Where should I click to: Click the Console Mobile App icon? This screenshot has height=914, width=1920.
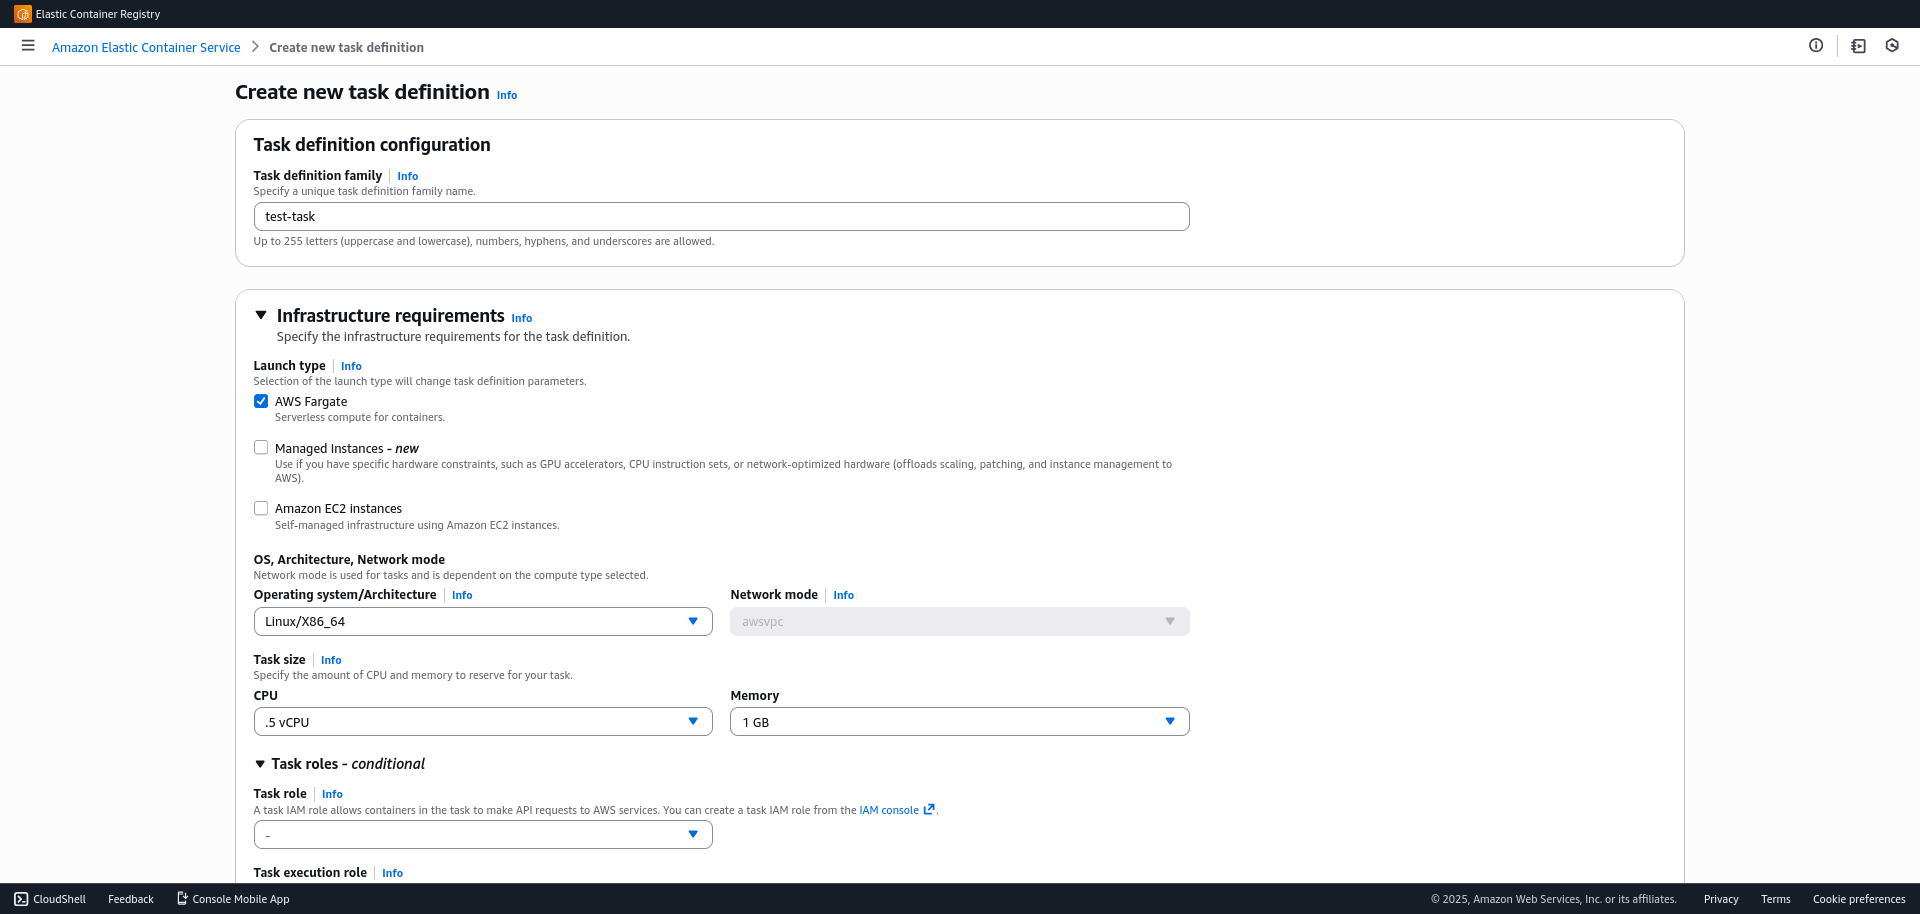pos(181,898)
